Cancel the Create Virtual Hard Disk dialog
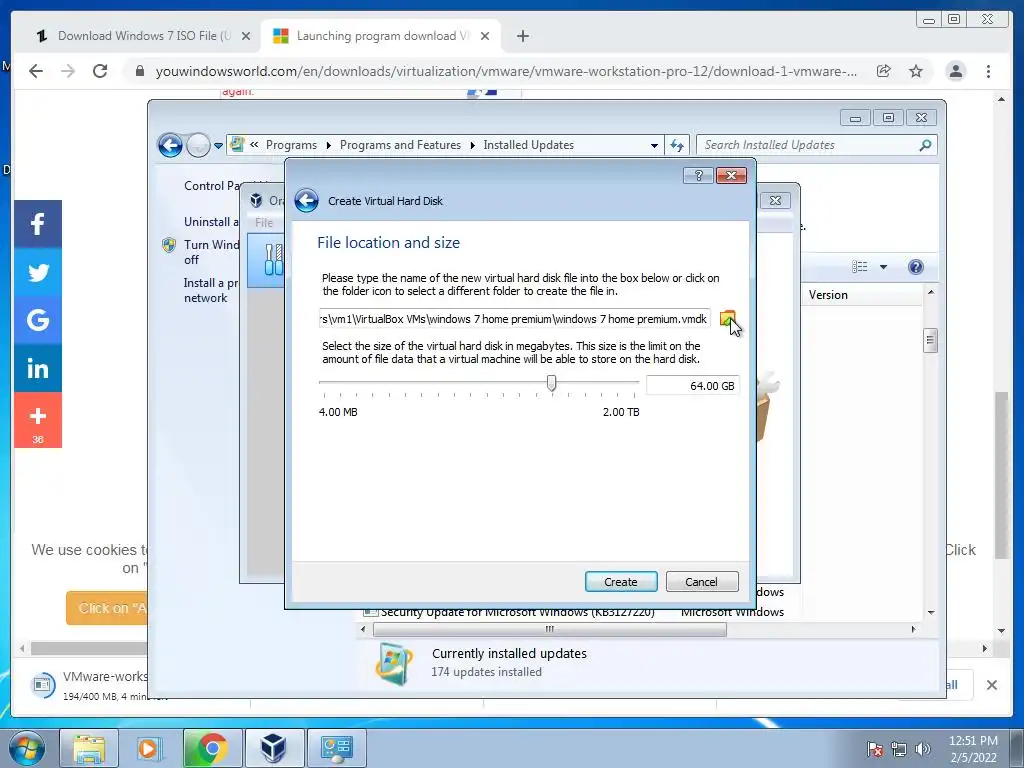Screen dimensions: 1024x768 701,581
